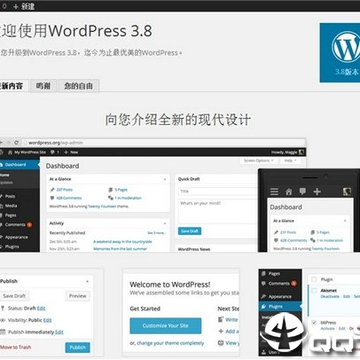
Task: Click the icon beside desktop 1 in moderation
Action: coord(110,198)
